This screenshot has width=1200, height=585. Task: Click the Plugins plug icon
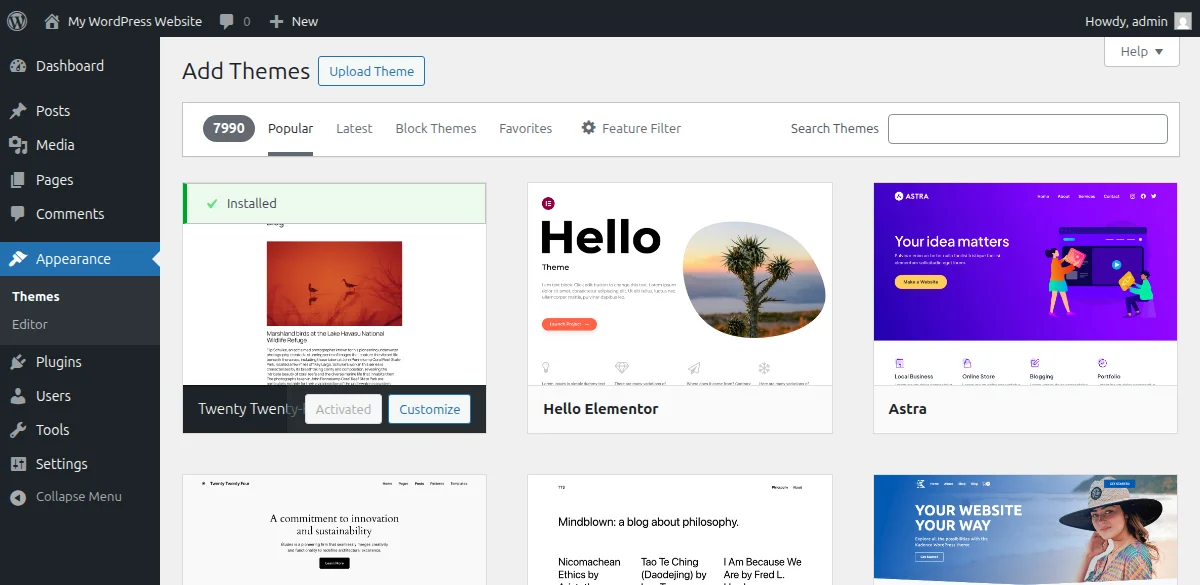point(18,362)
